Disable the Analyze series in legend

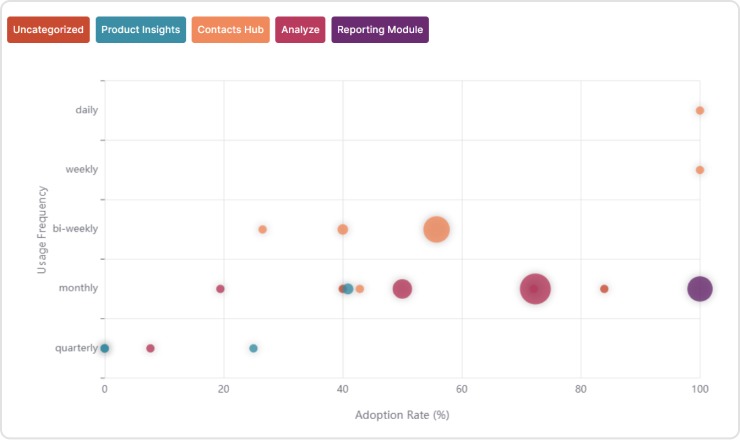tap(301, 30)
